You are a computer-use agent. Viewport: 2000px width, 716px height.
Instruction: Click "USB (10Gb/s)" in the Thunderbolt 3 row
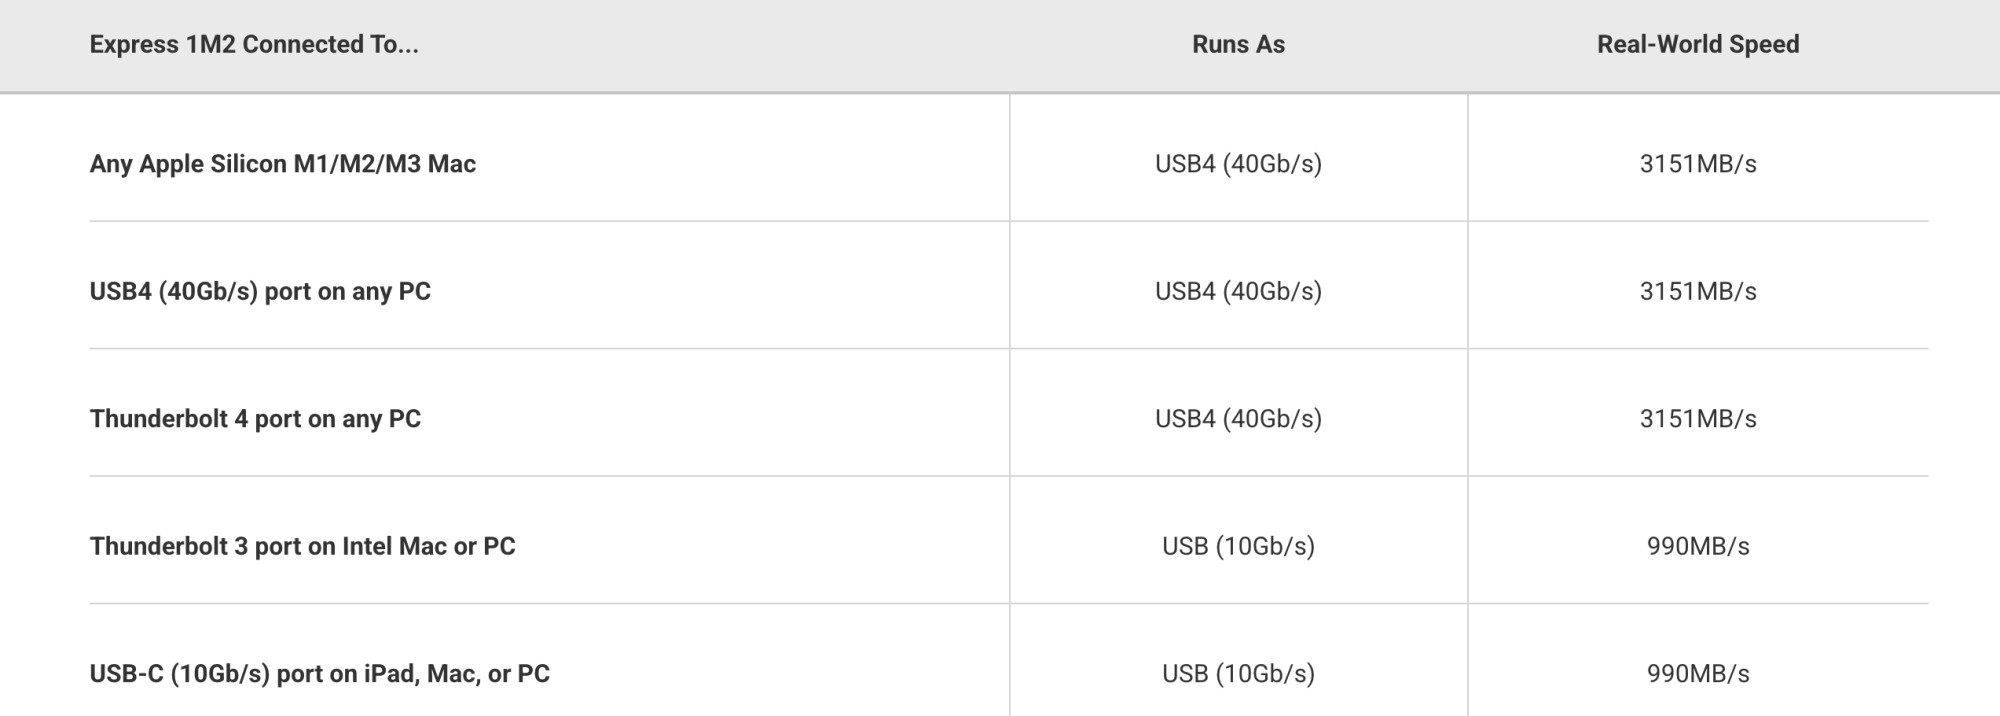(1238, 546)
